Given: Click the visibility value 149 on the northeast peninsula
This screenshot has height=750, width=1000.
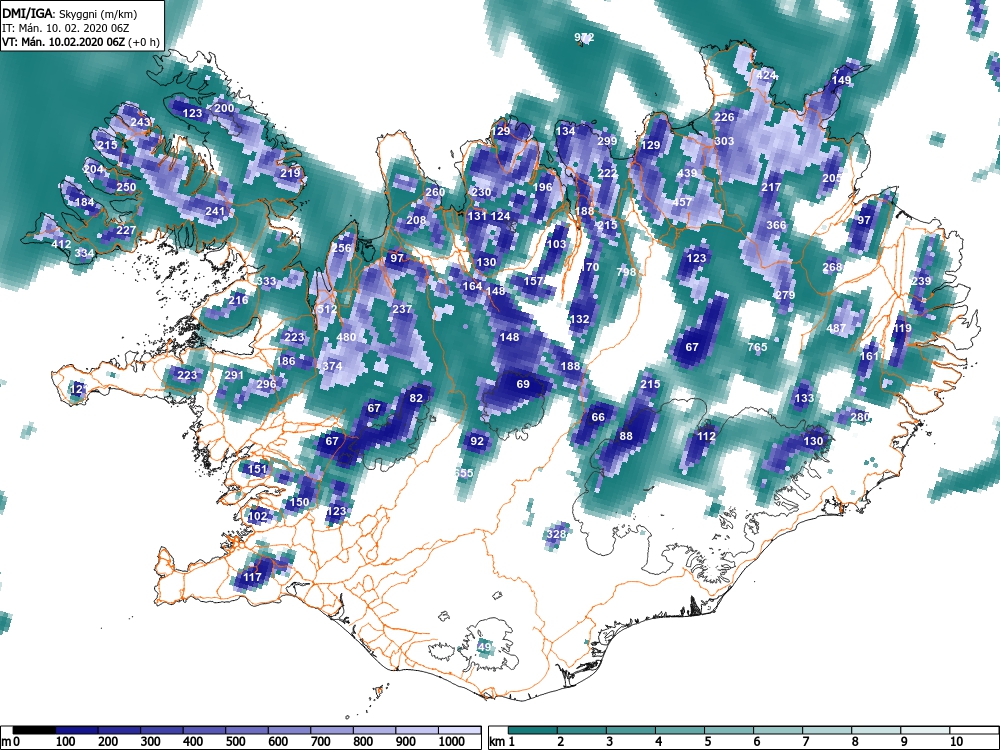Looking at the screenshot, I should (841, 80).
